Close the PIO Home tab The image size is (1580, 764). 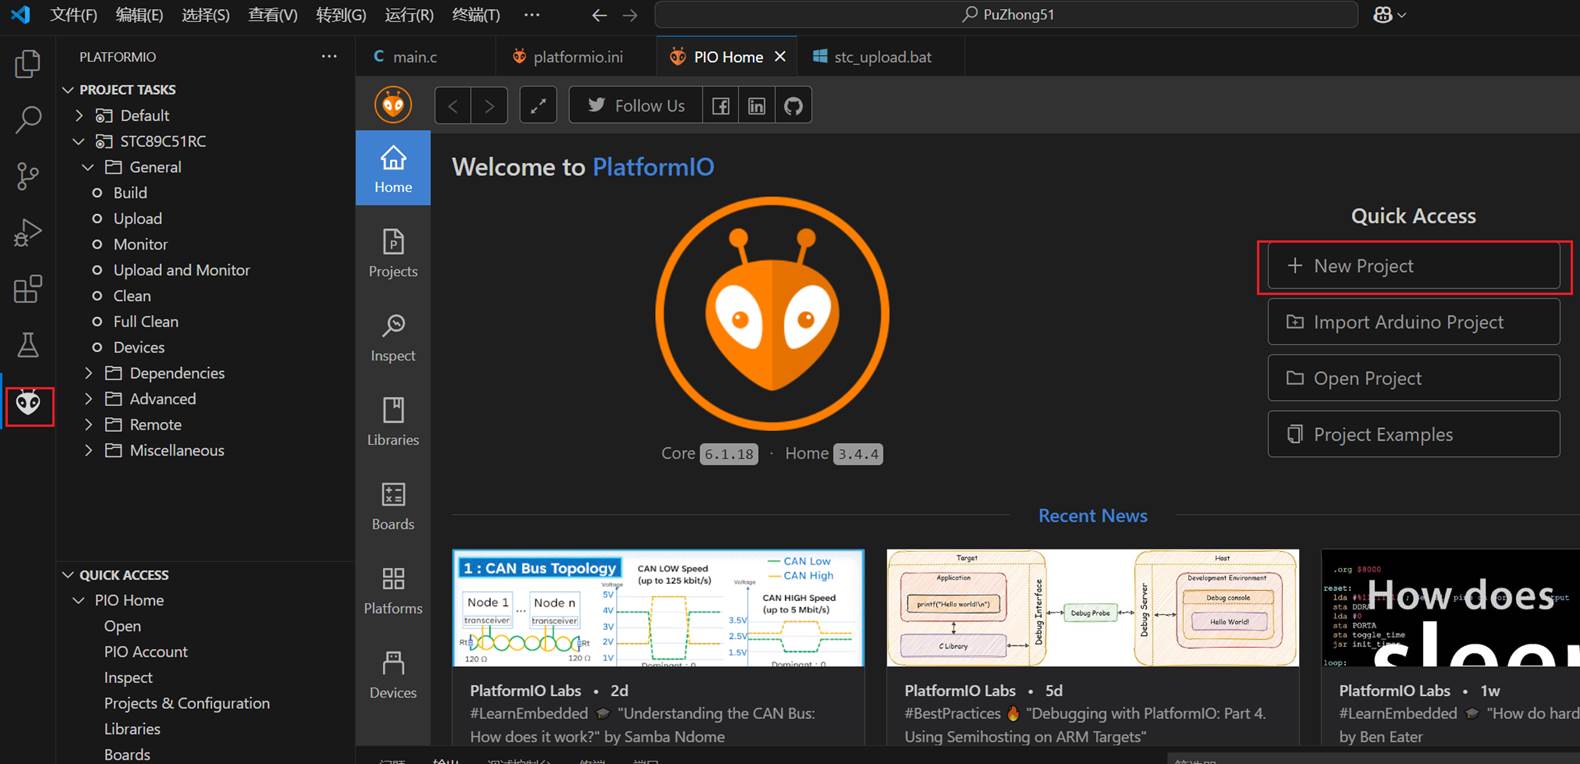pyautogui.click(x=780, y=57)
